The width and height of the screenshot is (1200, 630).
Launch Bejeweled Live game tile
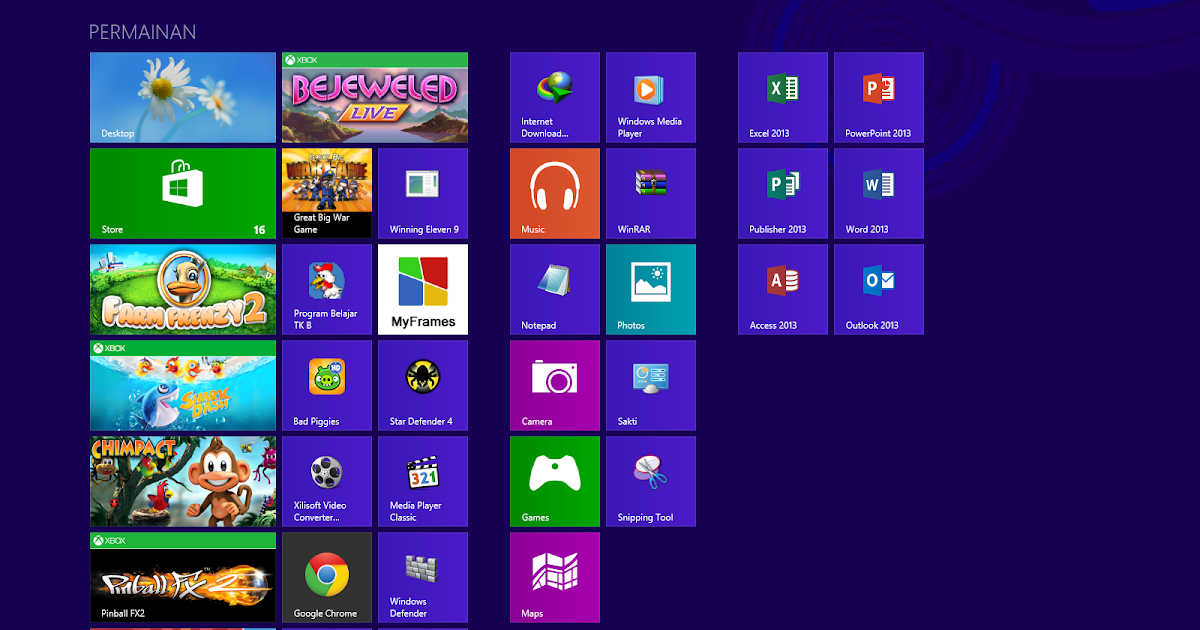click(x=375, y=97)
